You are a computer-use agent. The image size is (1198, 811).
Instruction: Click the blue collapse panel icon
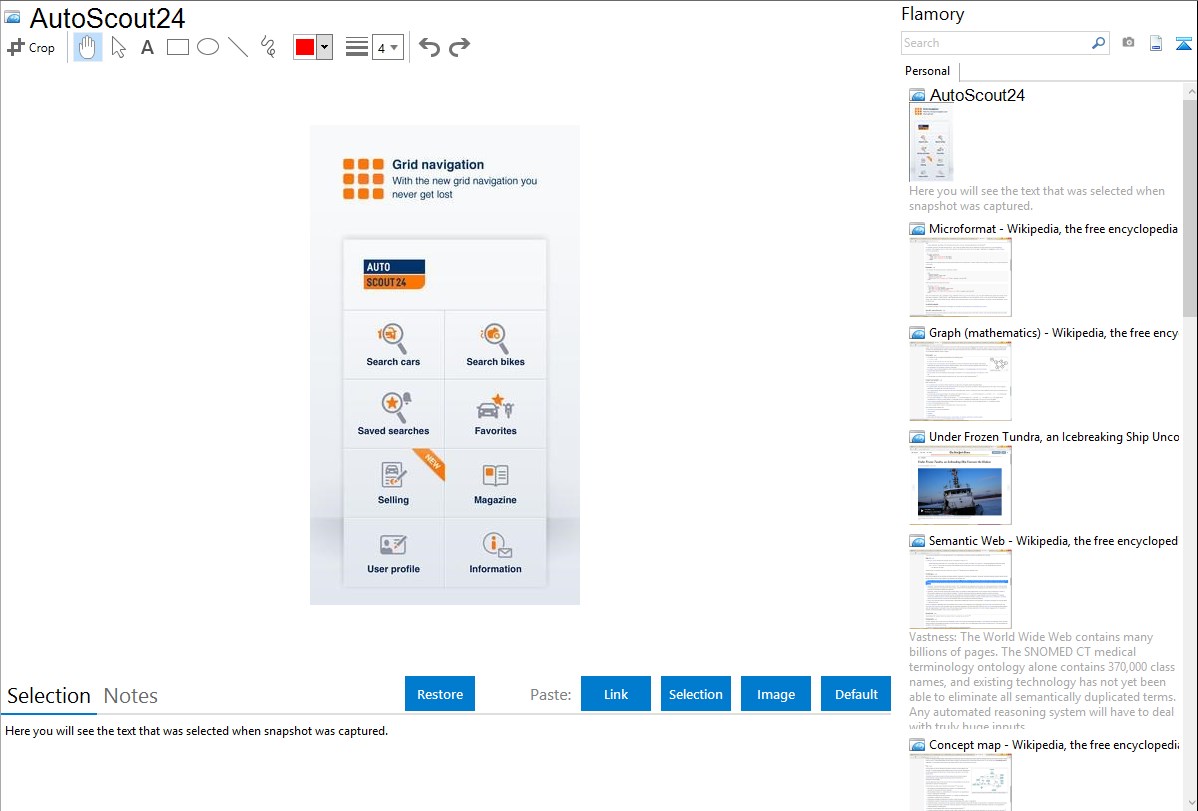pyautogui.click(x=1183, y=43)
